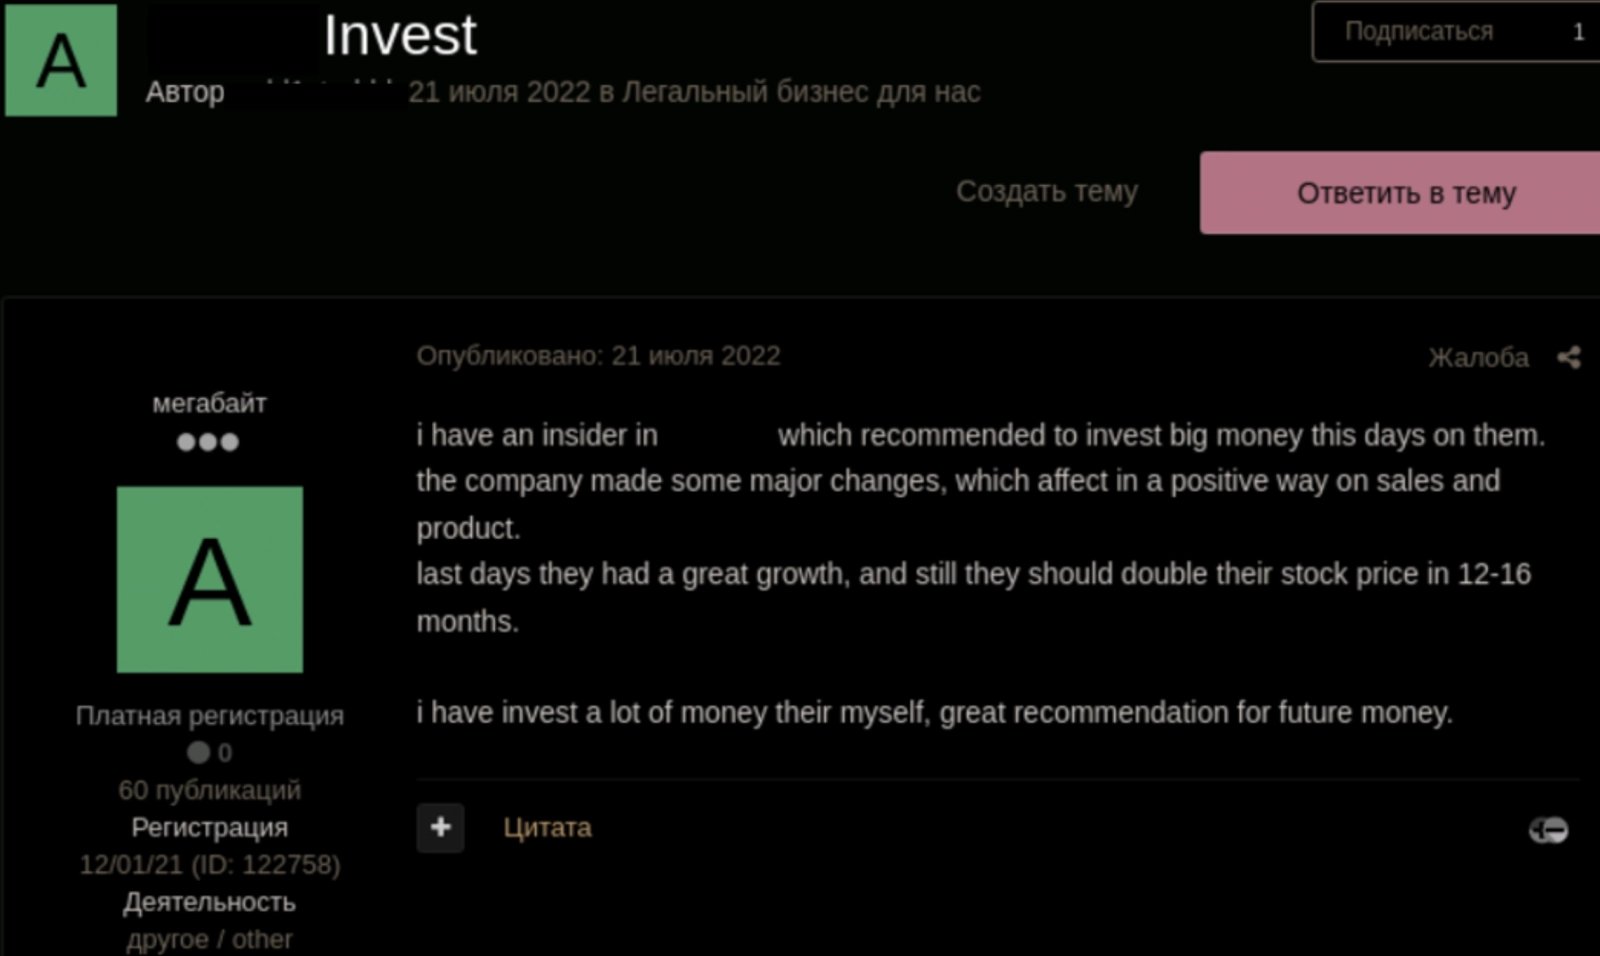The width and height of the screenshot is (1600, 956).
Task: Report the post via Жалоба
Action: tap(1480, 357)
